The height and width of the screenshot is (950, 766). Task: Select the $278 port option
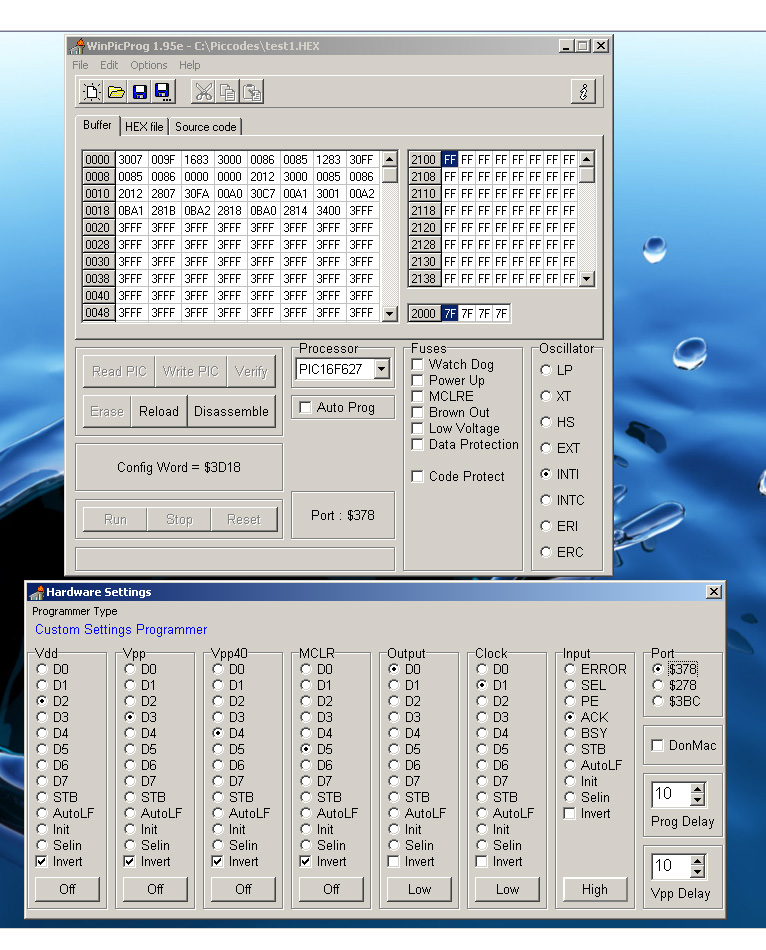click(x=674, y=685)
